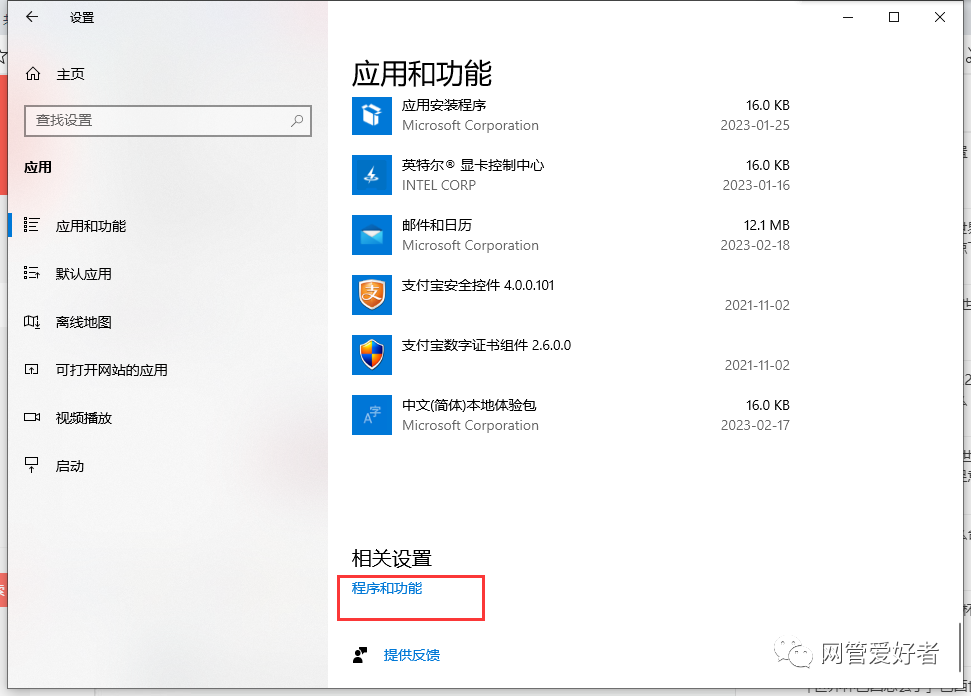Click the 中文(简体)本地体验包 icon
This screenshot has height=696, width=971.
(x=371, y=415)
